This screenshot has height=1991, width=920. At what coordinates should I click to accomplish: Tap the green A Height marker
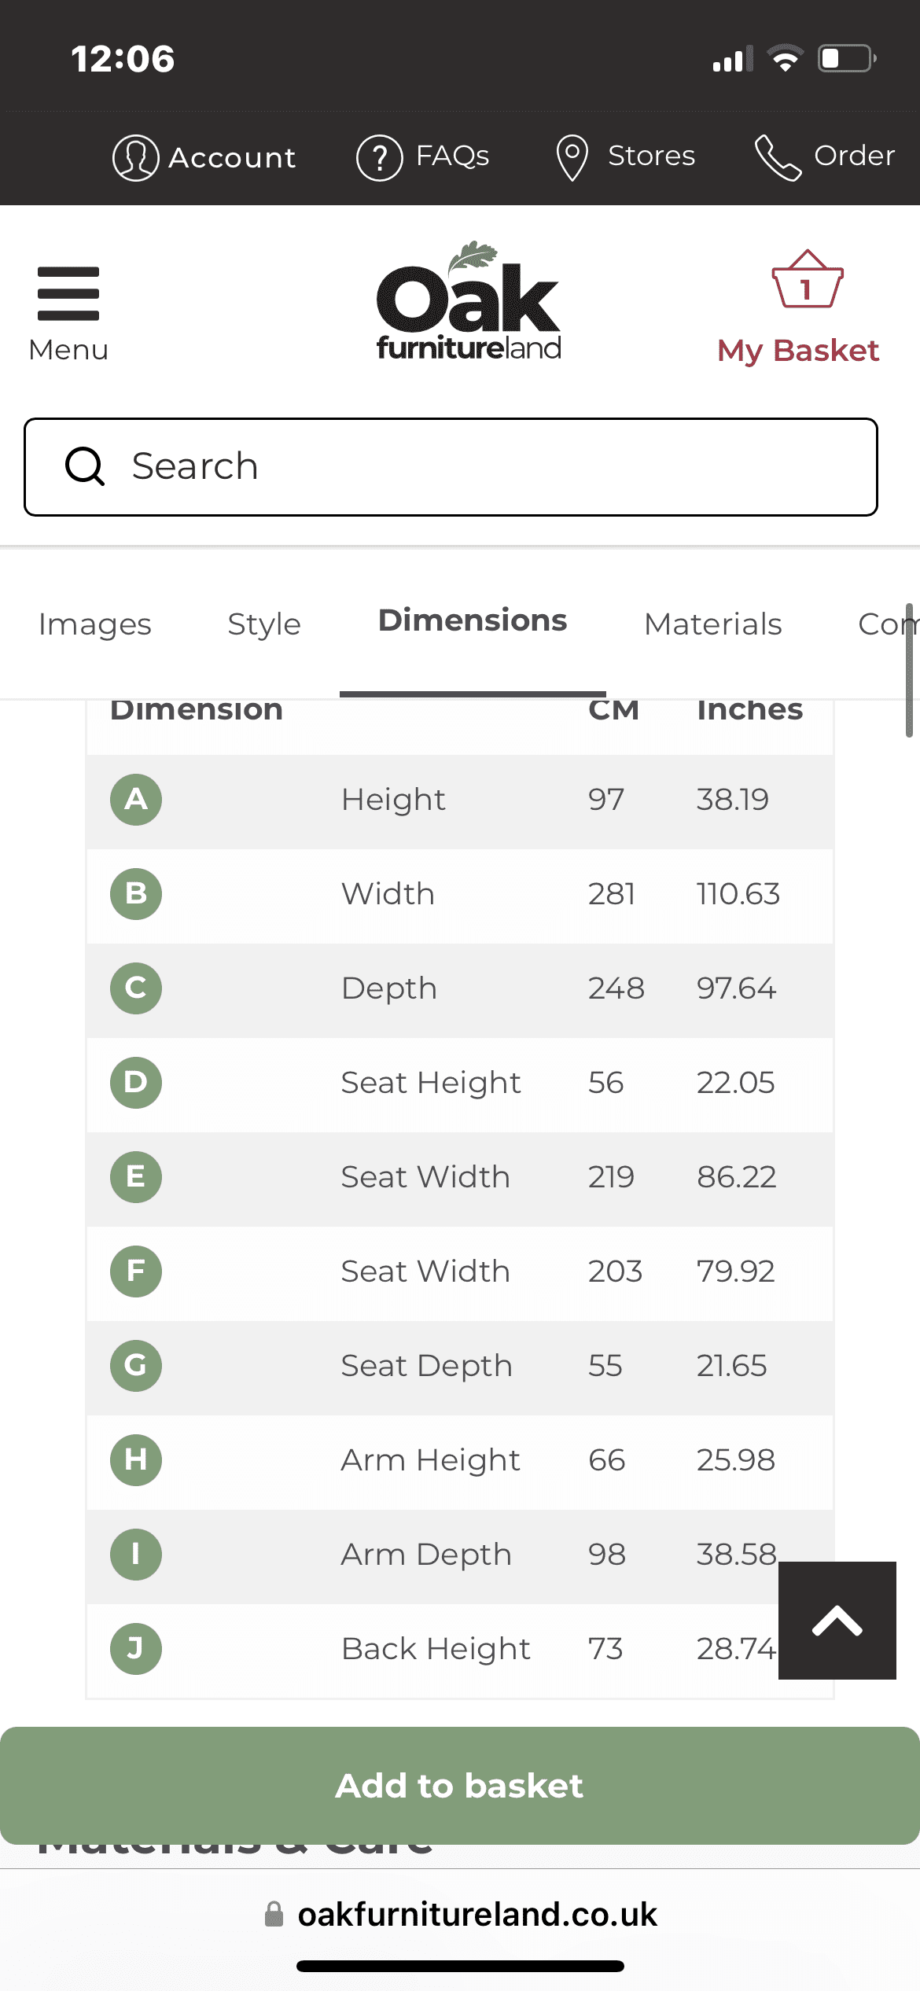136,799
